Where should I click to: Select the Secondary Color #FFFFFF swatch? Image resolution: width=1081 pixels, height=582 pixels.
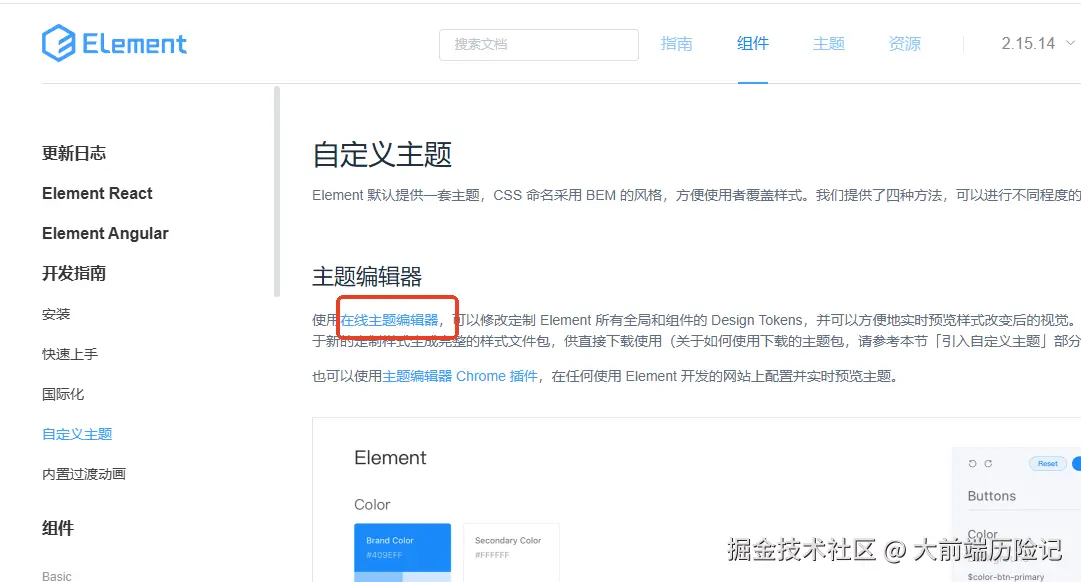click(x=511, y=552)
